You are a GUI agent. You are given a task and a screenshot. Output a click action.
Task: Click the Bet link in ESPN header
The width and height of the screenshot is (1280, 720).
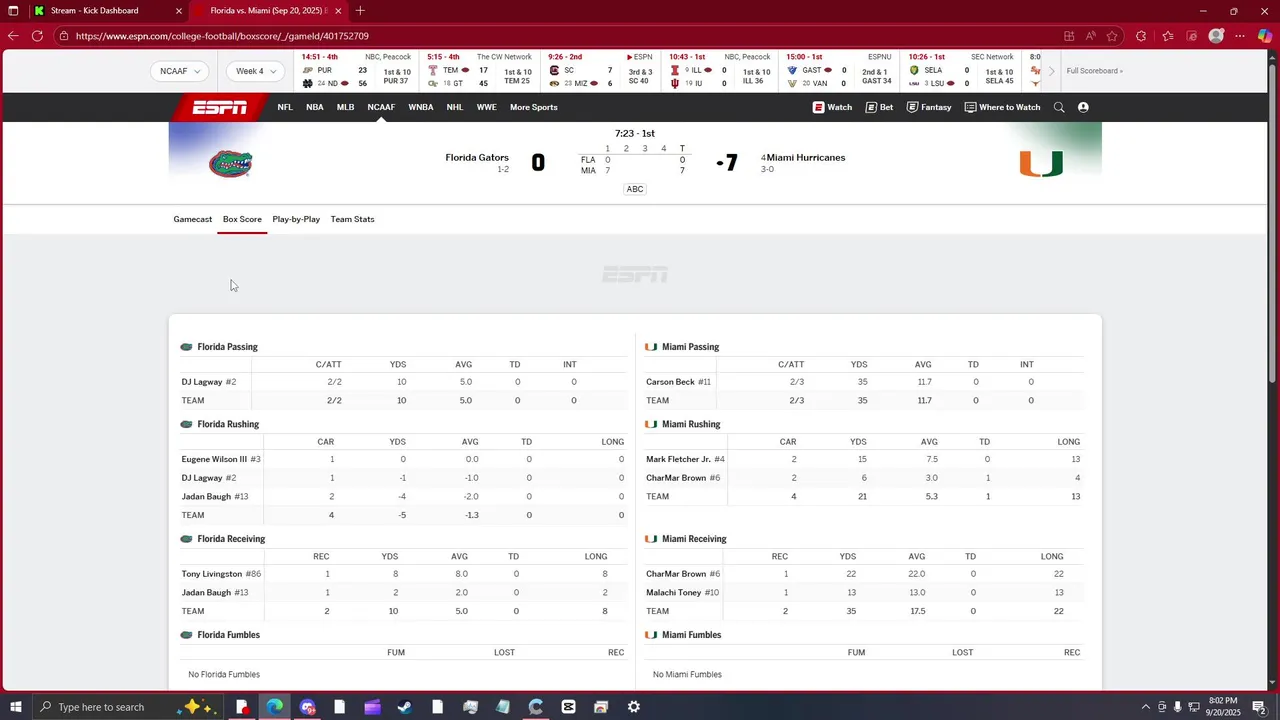click(x=879, y=107)
